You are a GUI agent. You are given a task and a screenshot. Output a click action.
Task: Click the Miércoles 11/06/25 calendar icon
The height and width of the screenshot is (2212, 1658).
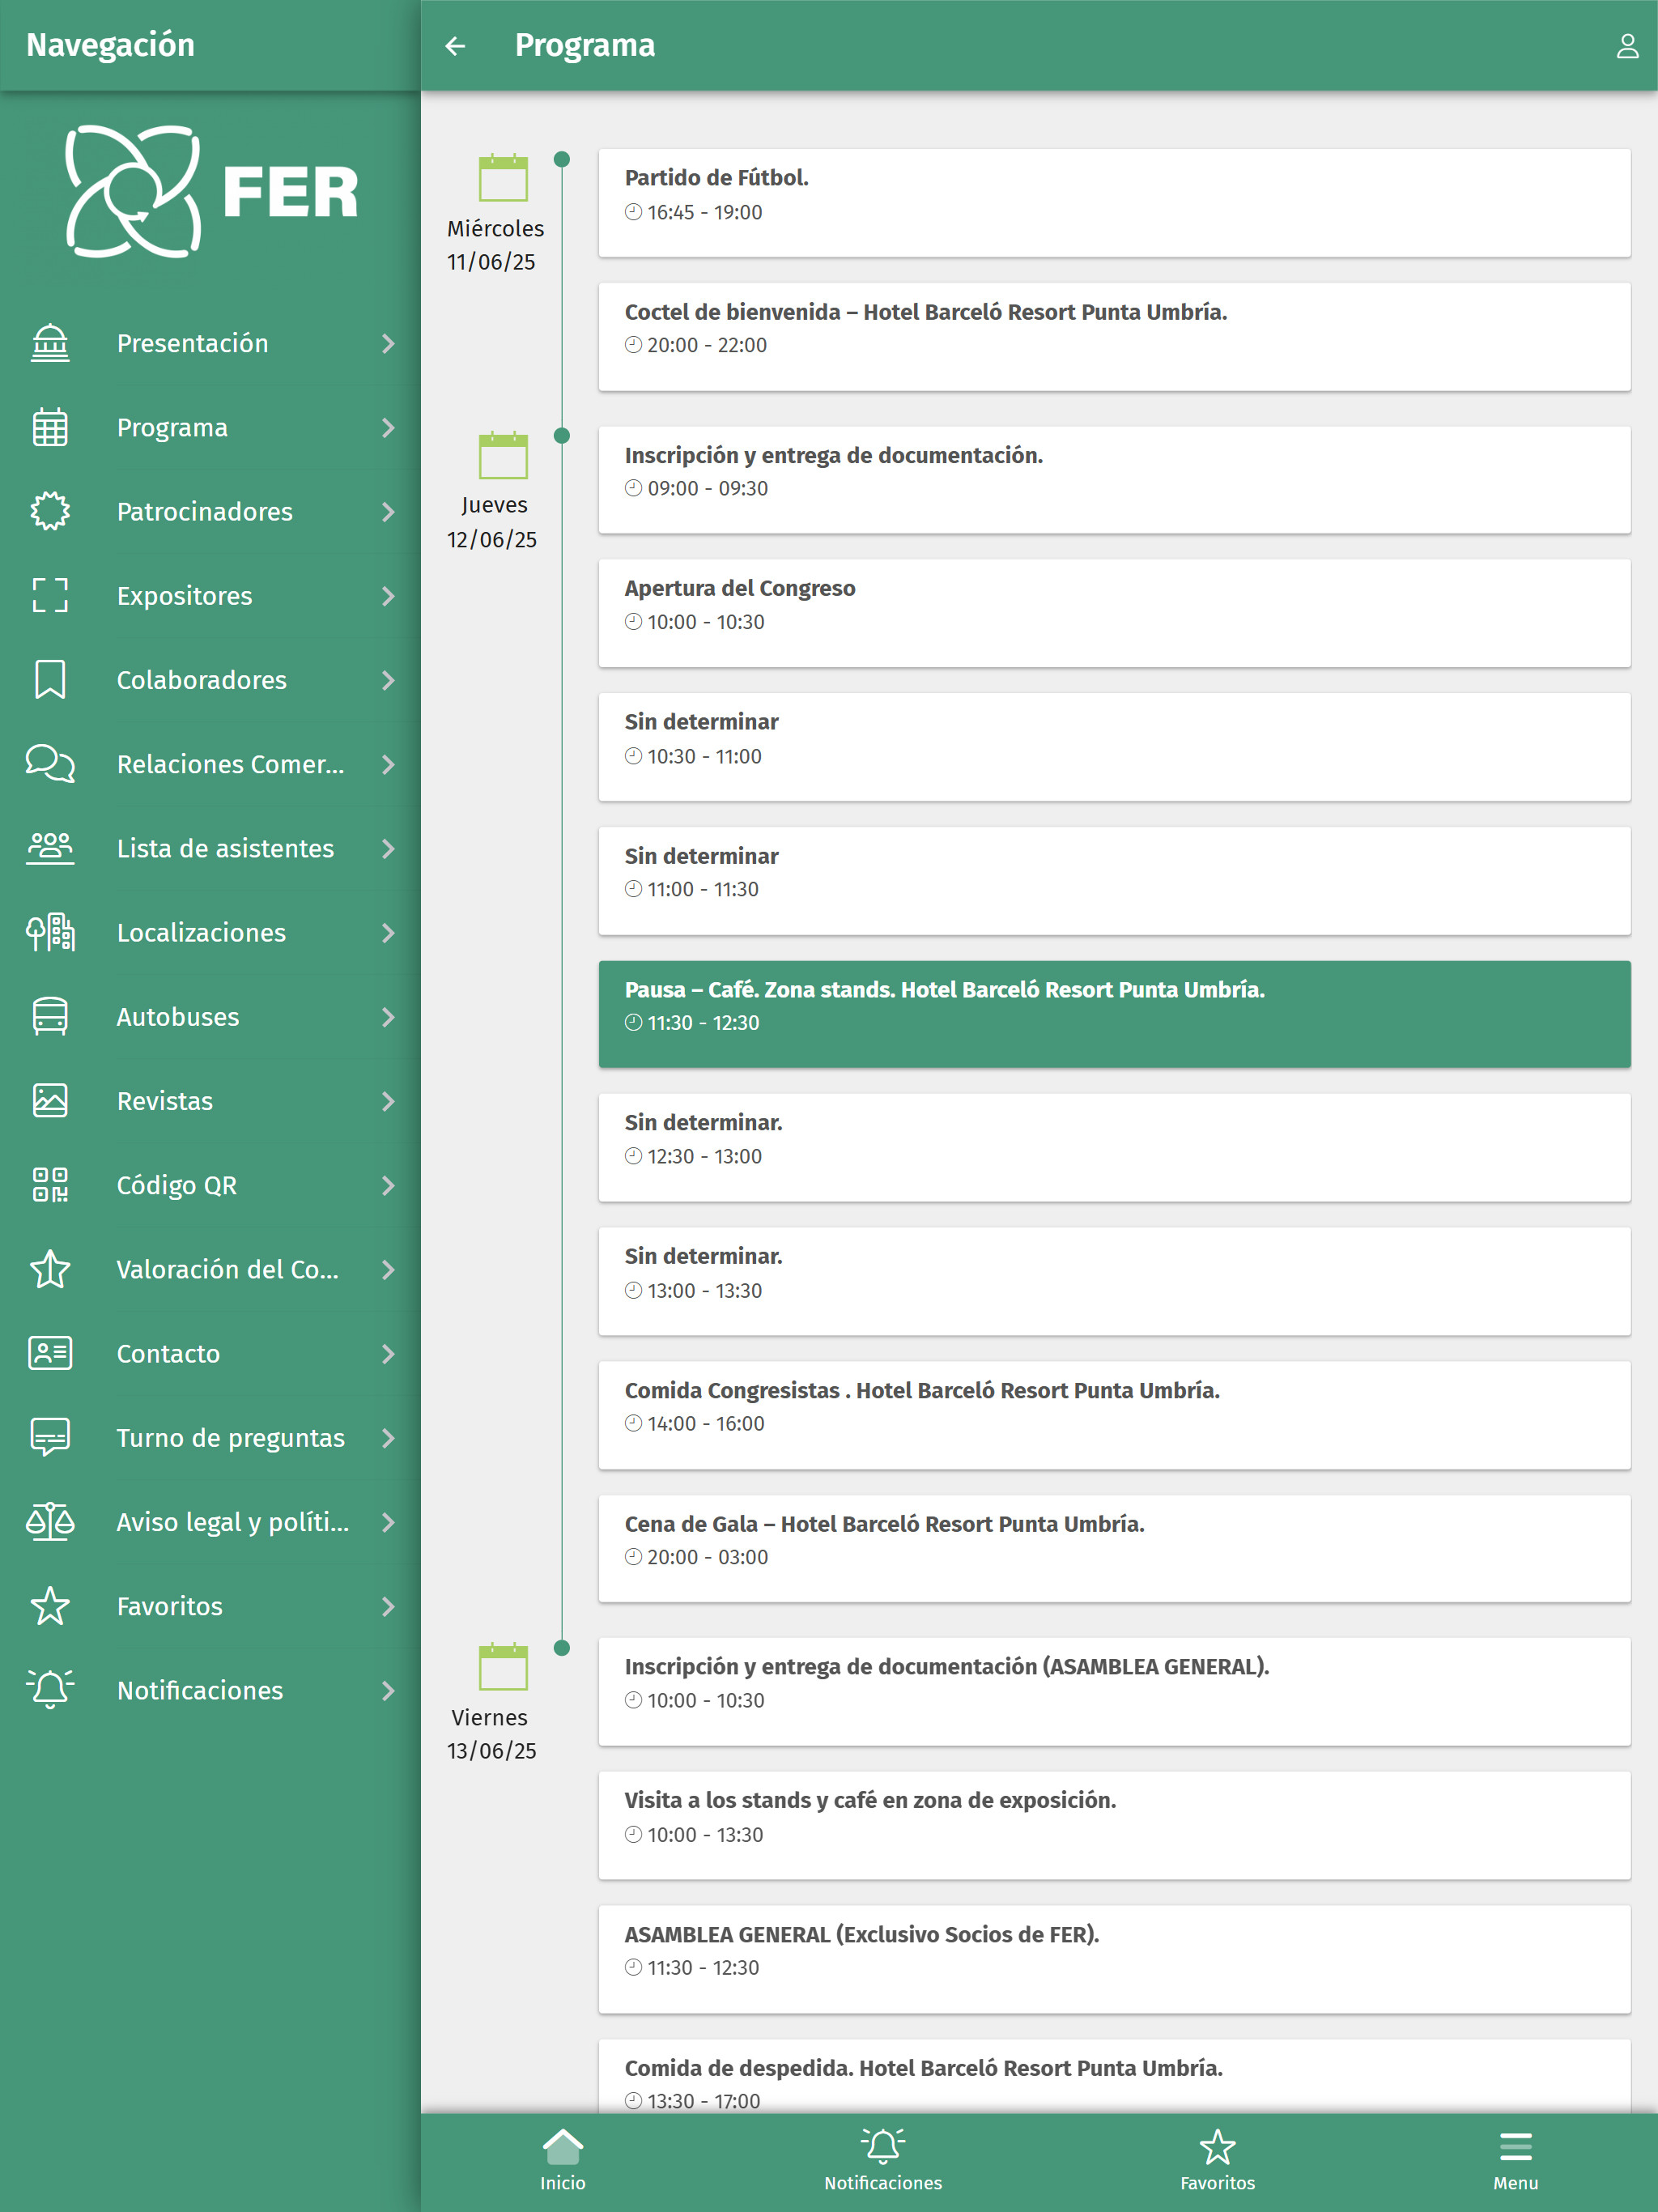(x=503, y=178)
